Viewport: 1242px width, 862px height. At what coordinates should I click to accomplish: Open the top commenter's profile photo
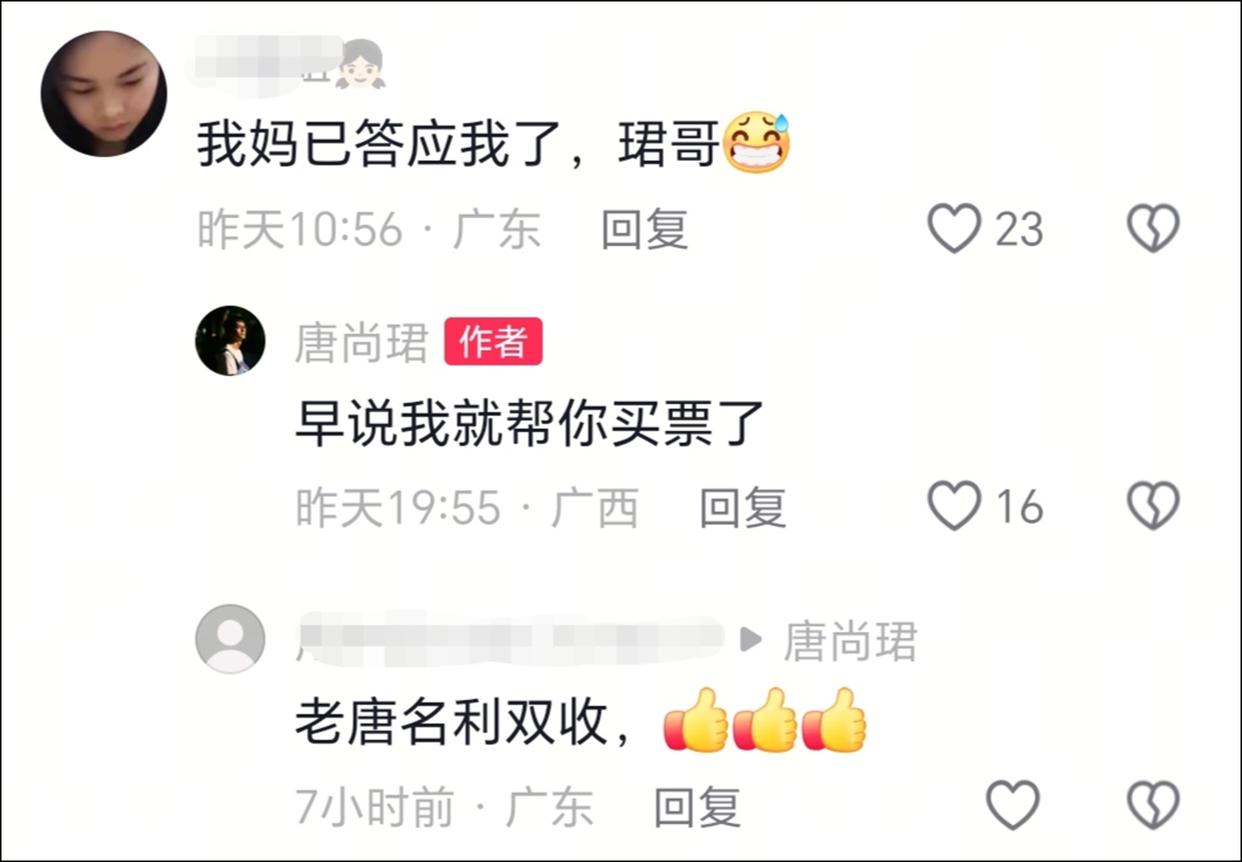coord(104,94)
